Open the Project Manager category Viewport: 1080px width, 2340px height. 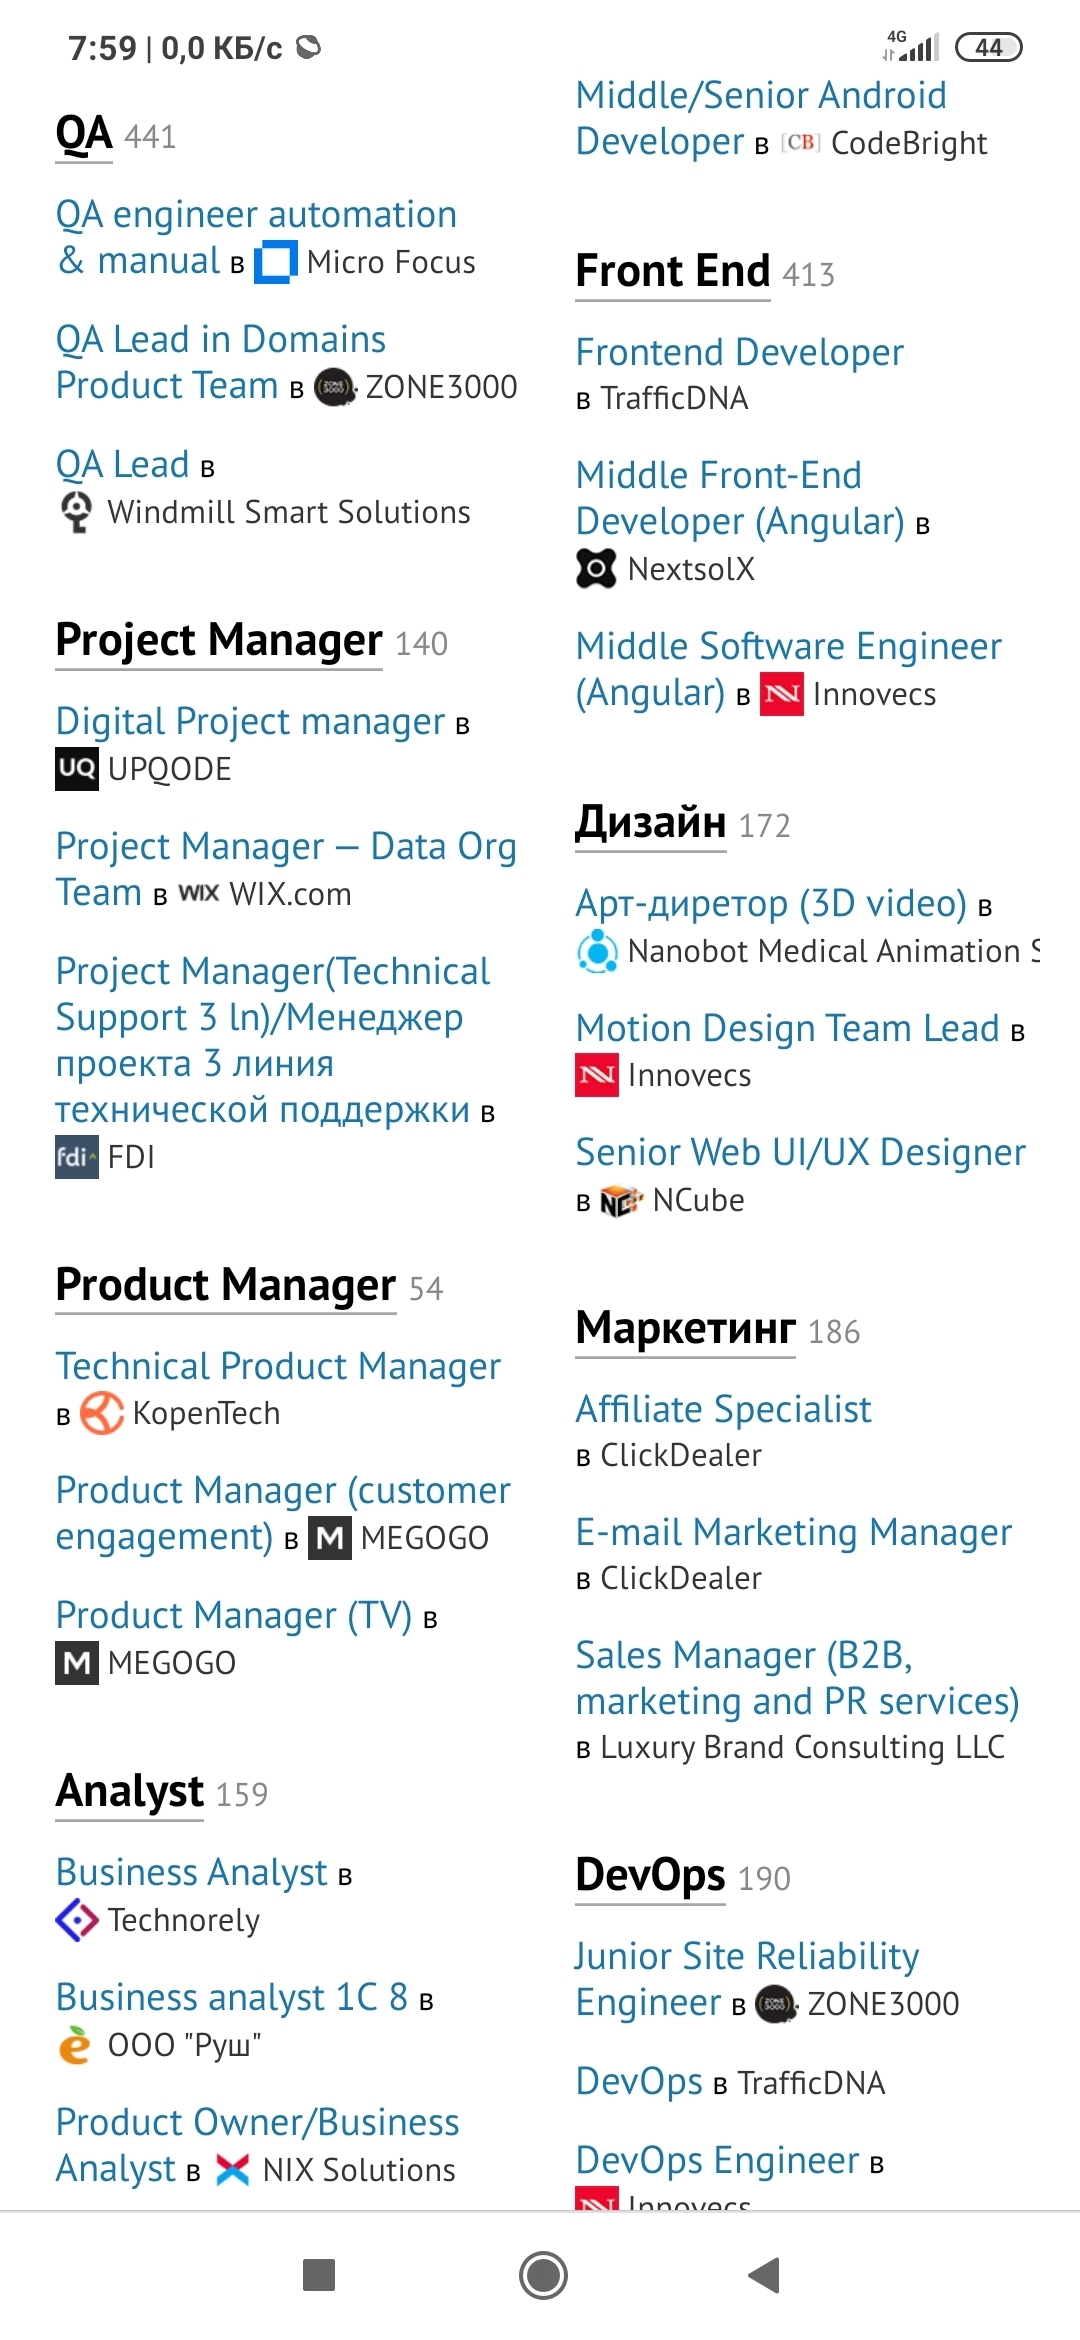tap(219, 641)
